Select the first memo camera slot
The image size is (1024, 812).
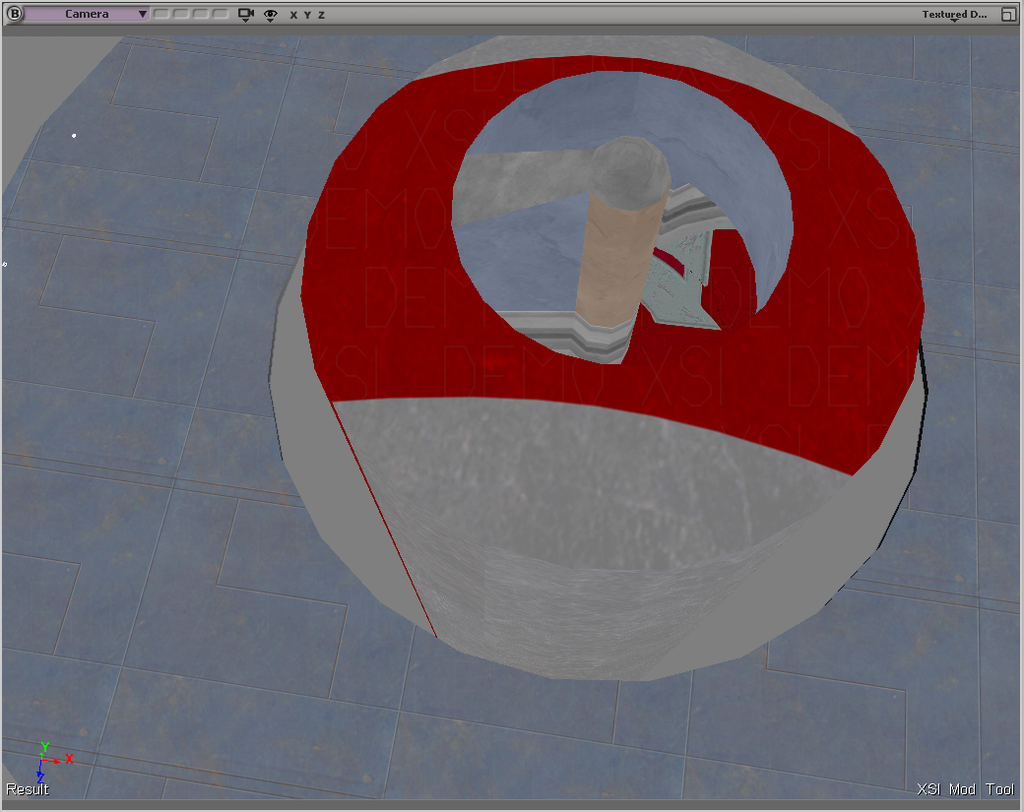(161, 14)
